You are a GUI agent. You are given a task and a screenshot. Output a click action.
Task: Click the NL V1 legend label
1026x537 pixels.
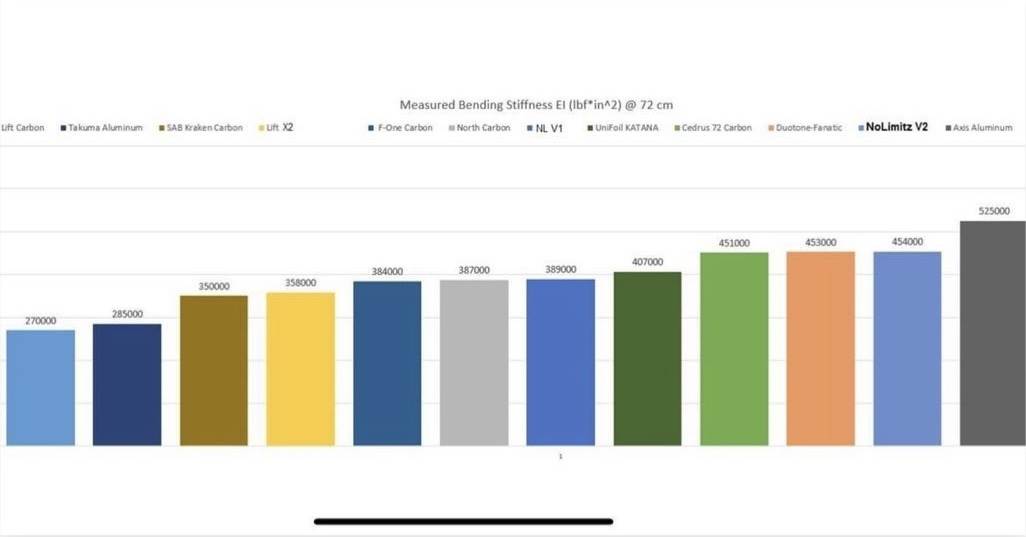pos(548,128)
